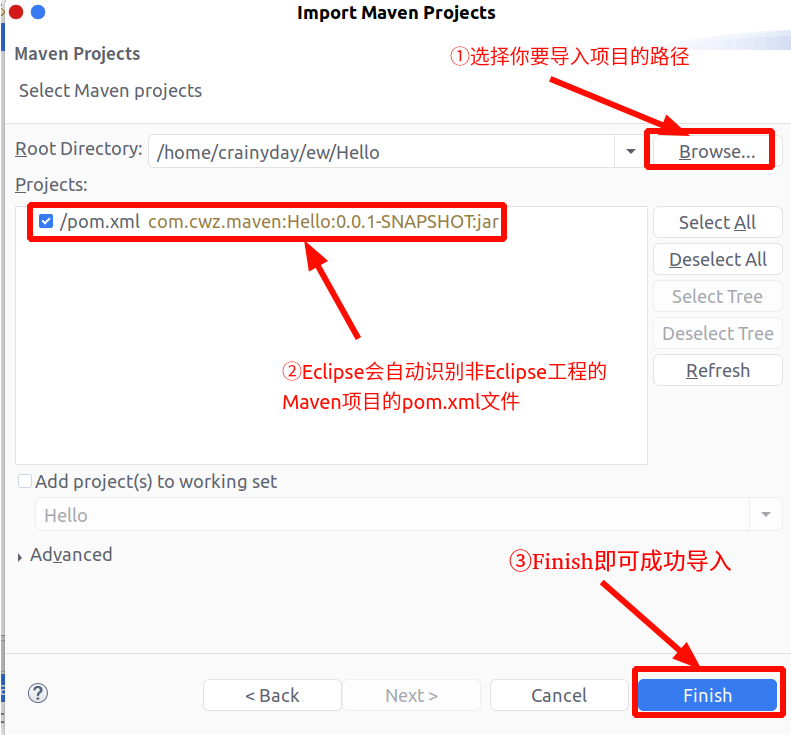Open the help question mark icon
This screenshot has height=735, width=791.
click(x=38, y=693)
